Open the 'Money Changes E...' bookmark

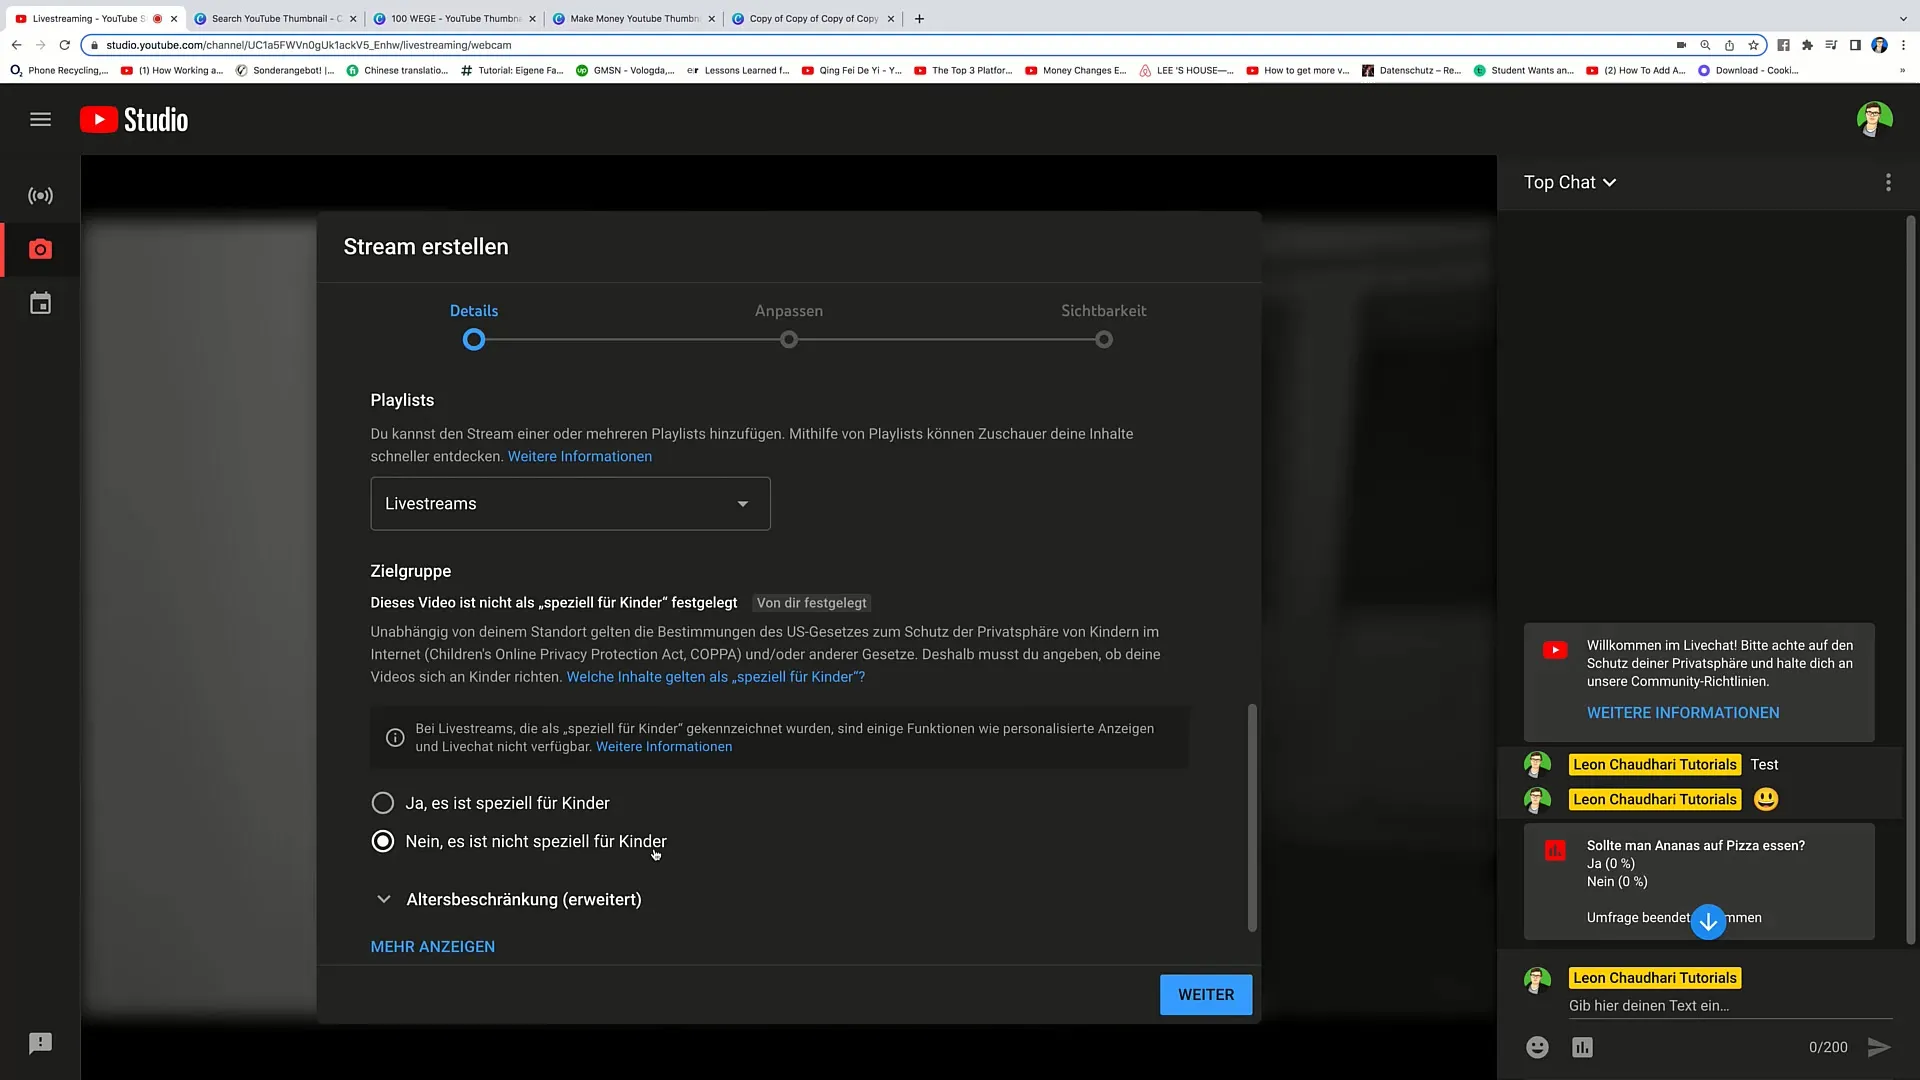click(x=1076, y=70)
